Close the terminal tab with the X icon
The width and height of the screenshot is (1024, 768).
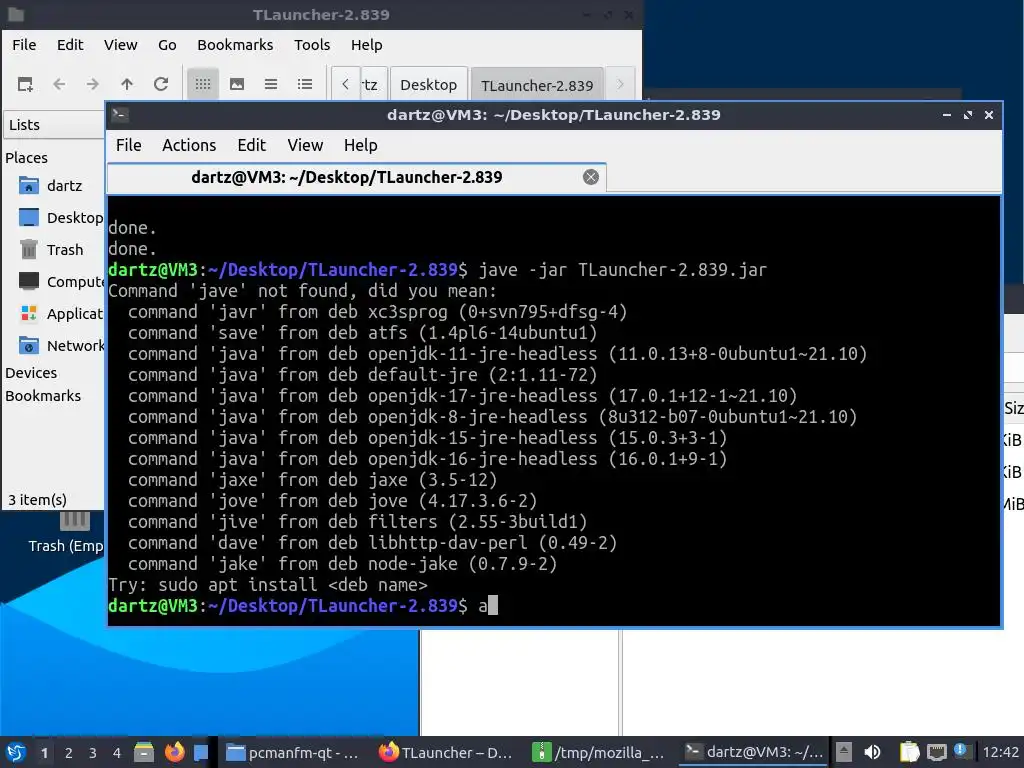(x=590, y=177)
